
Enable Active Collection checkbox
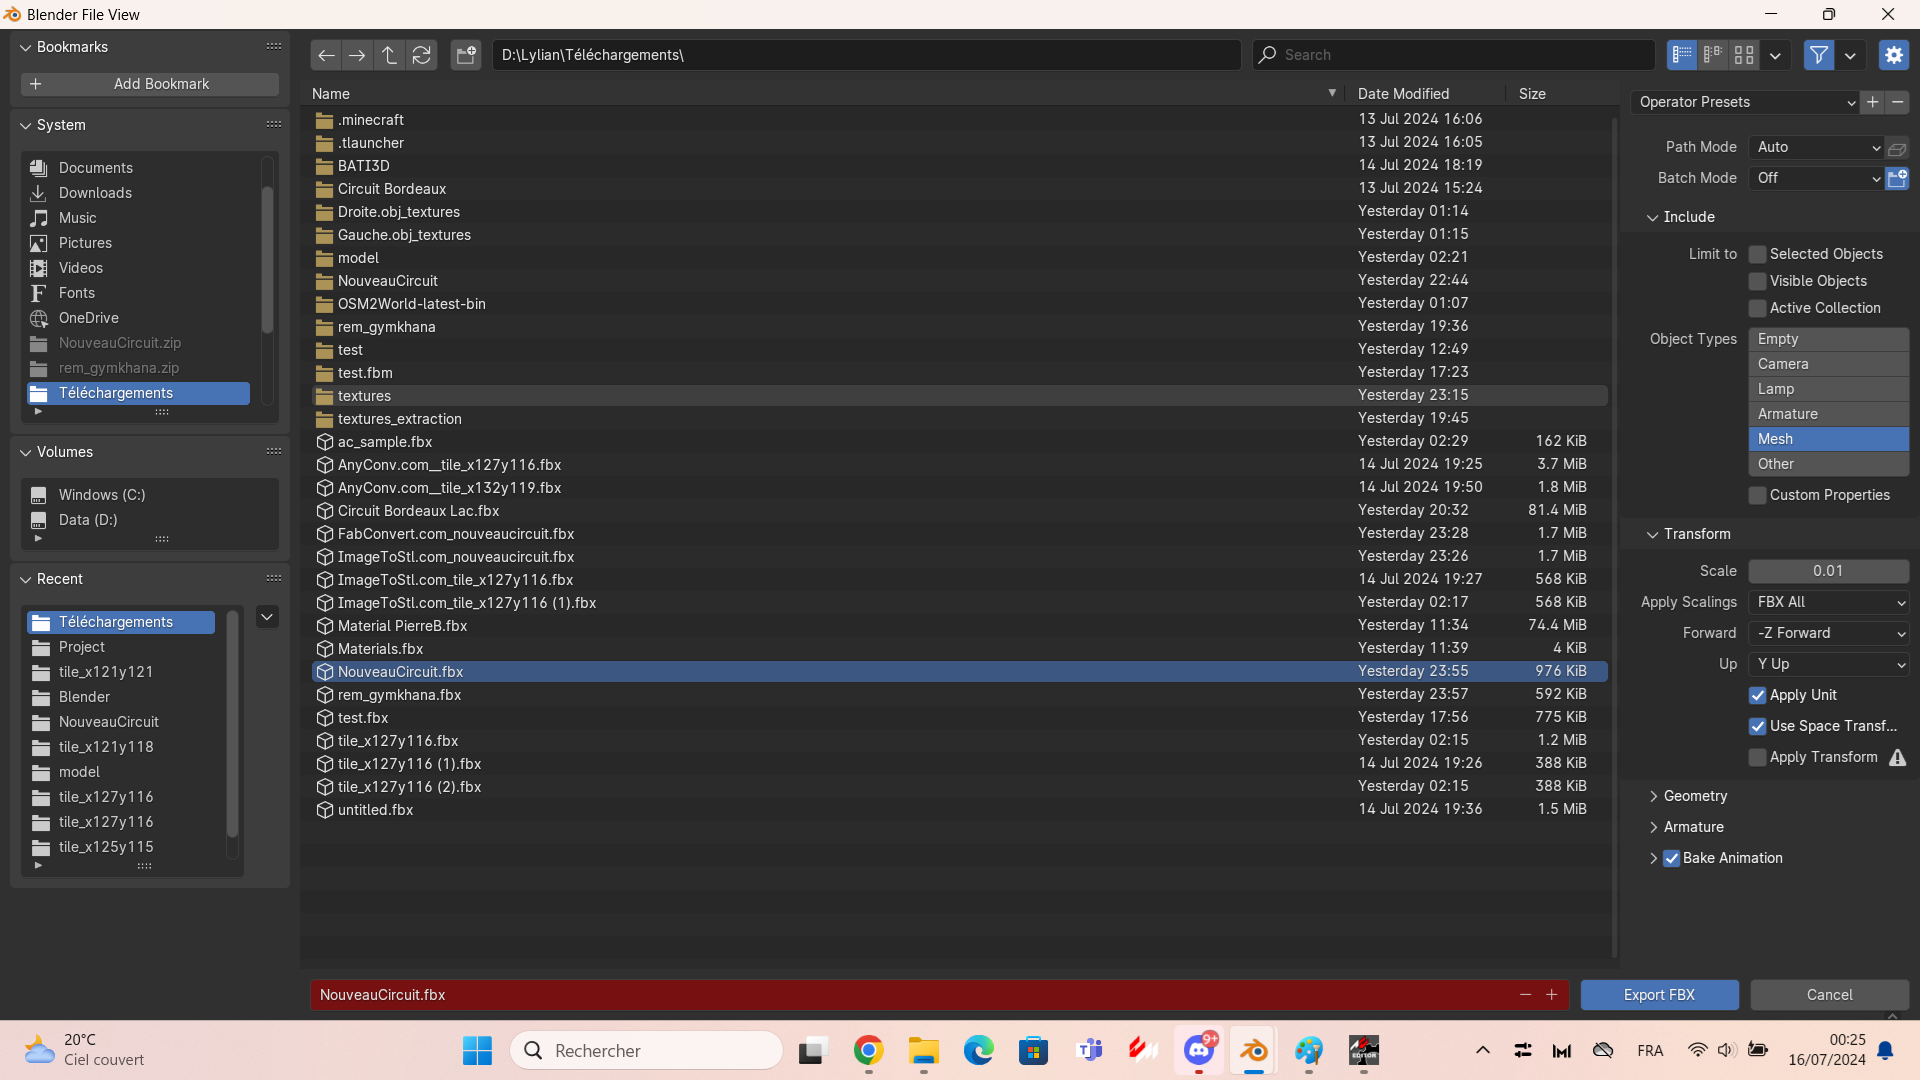tap(1757, 308)
